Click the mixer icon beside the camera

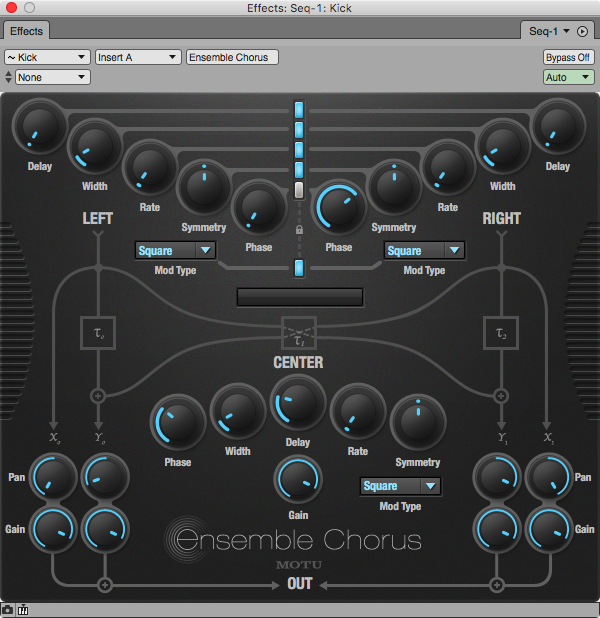(x=23, y=609)
